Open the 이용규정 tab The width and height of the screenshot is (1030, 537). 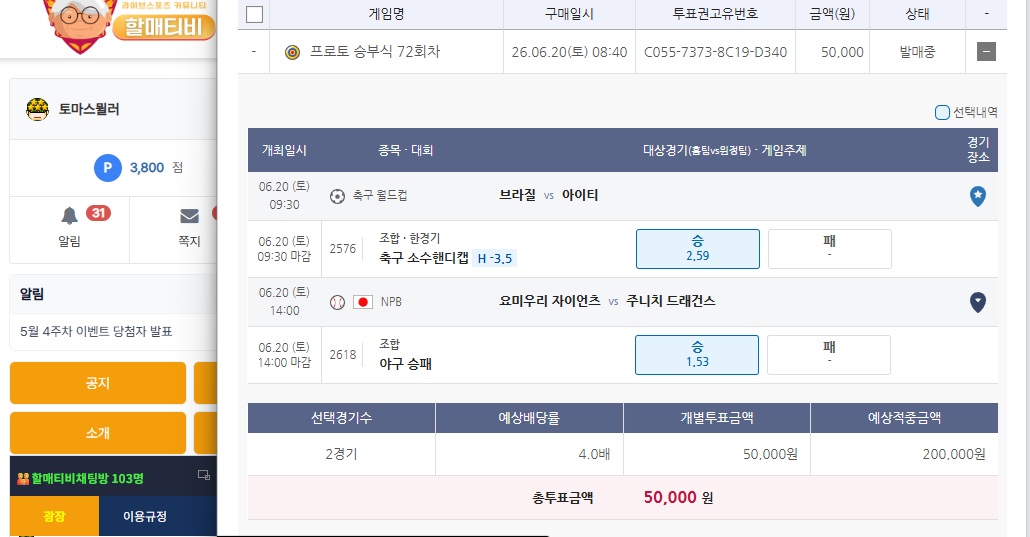point(145,516)
